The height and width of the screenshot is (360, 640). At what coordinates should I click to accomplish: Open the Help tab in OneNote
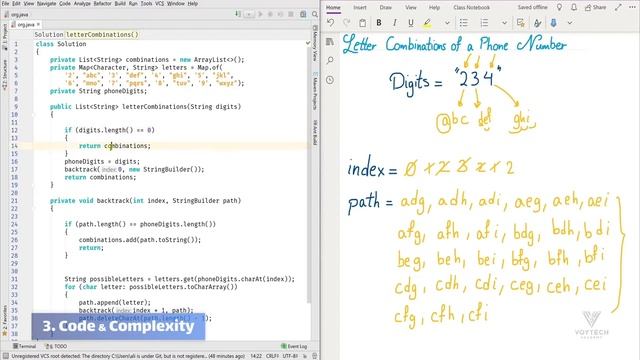click(434, 7)
